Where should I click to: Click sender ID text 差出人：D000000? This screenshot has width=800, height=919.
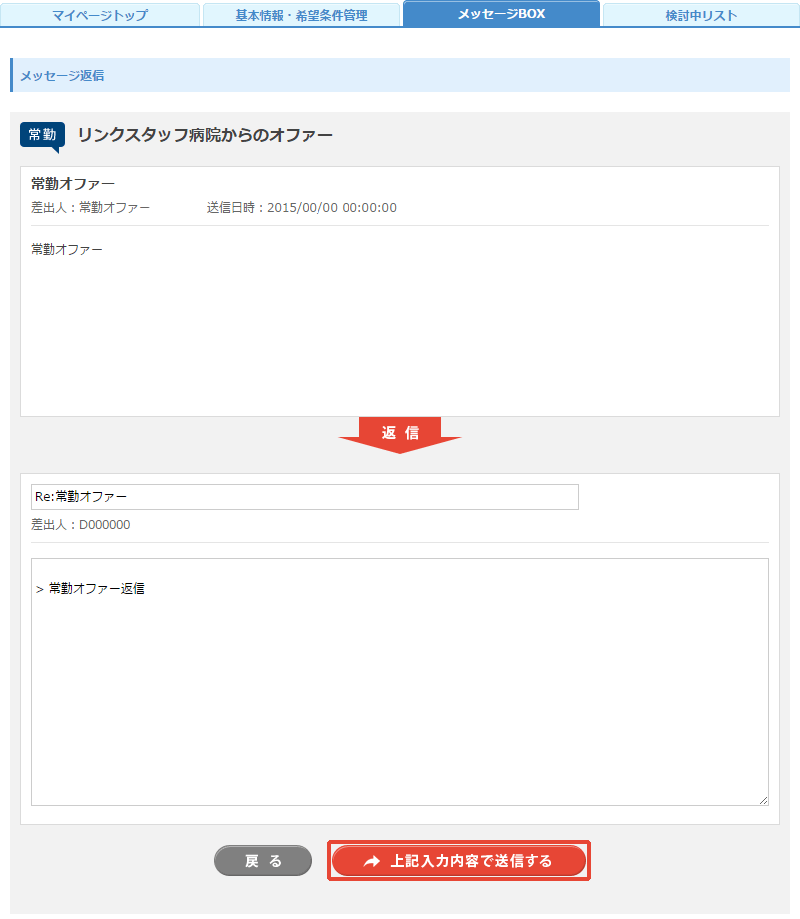80,525
